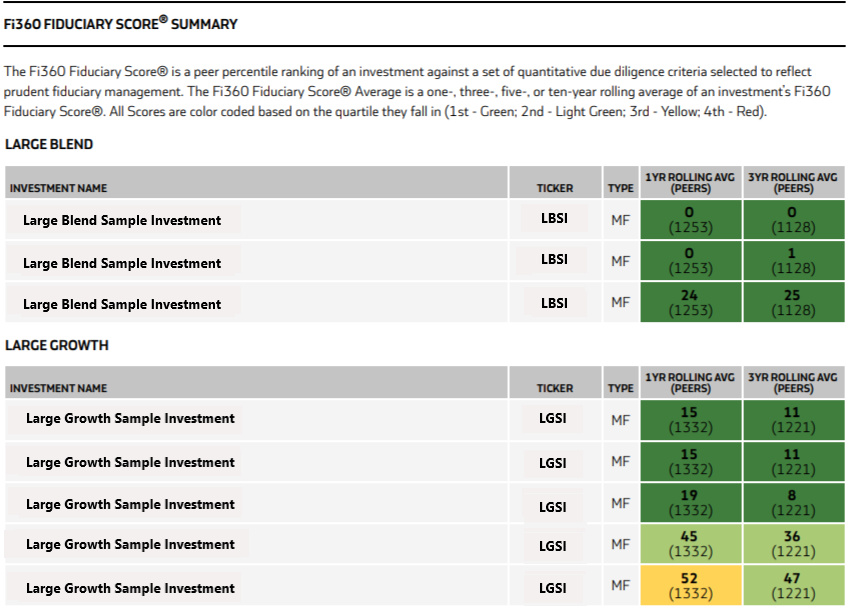Select the score cell showing 24 (1253)
Viewport: 849px width, 615px height.
pos(690,303)
